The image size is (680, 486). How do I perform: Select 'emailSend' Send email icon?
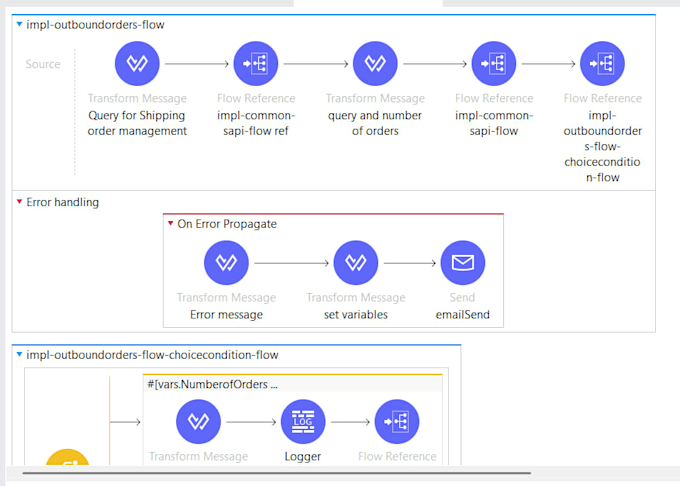pyautogui.click(x=463, y=263)
